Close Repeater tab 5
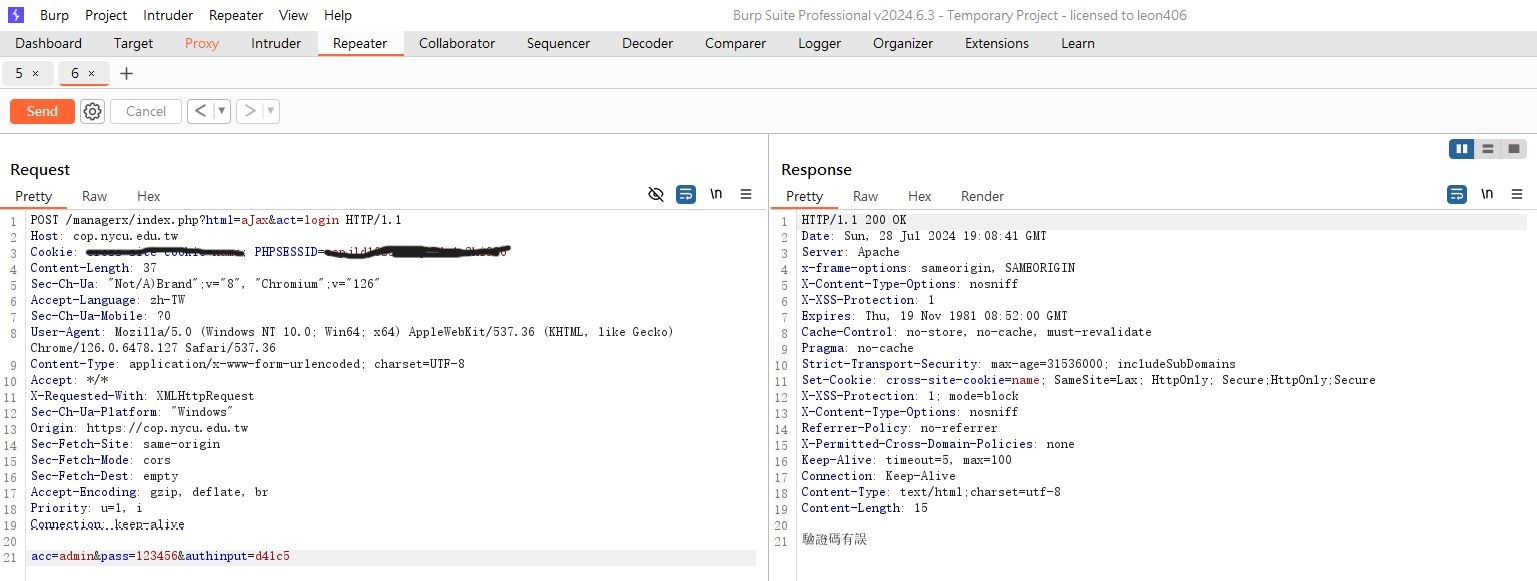Screen dimensions: 1537x581 pos(36,74)
